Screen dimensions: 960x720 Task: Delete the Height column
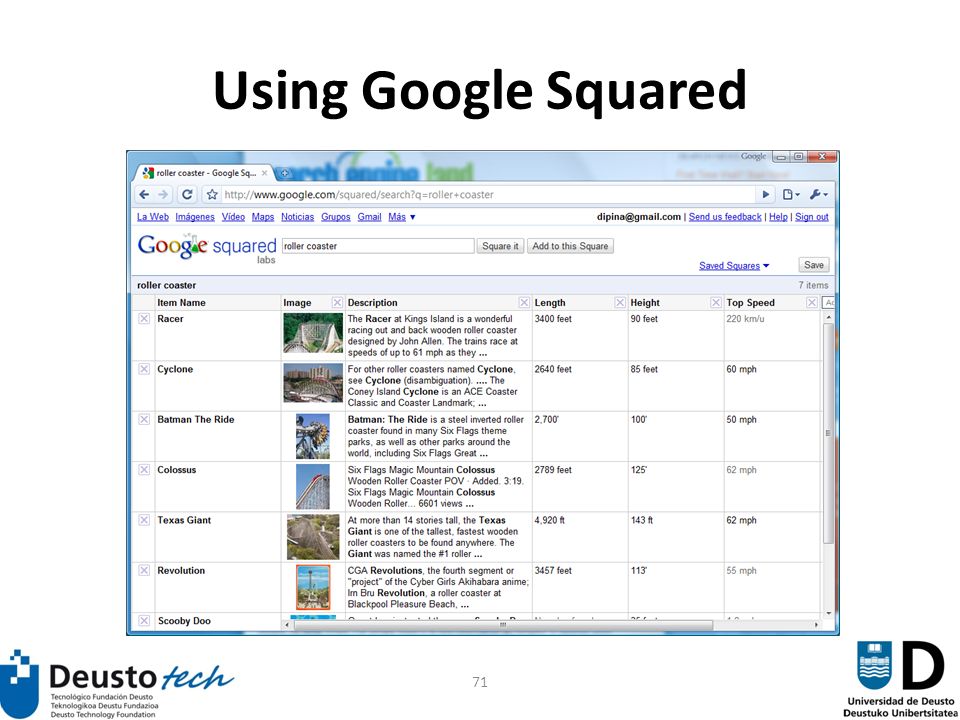715,302
